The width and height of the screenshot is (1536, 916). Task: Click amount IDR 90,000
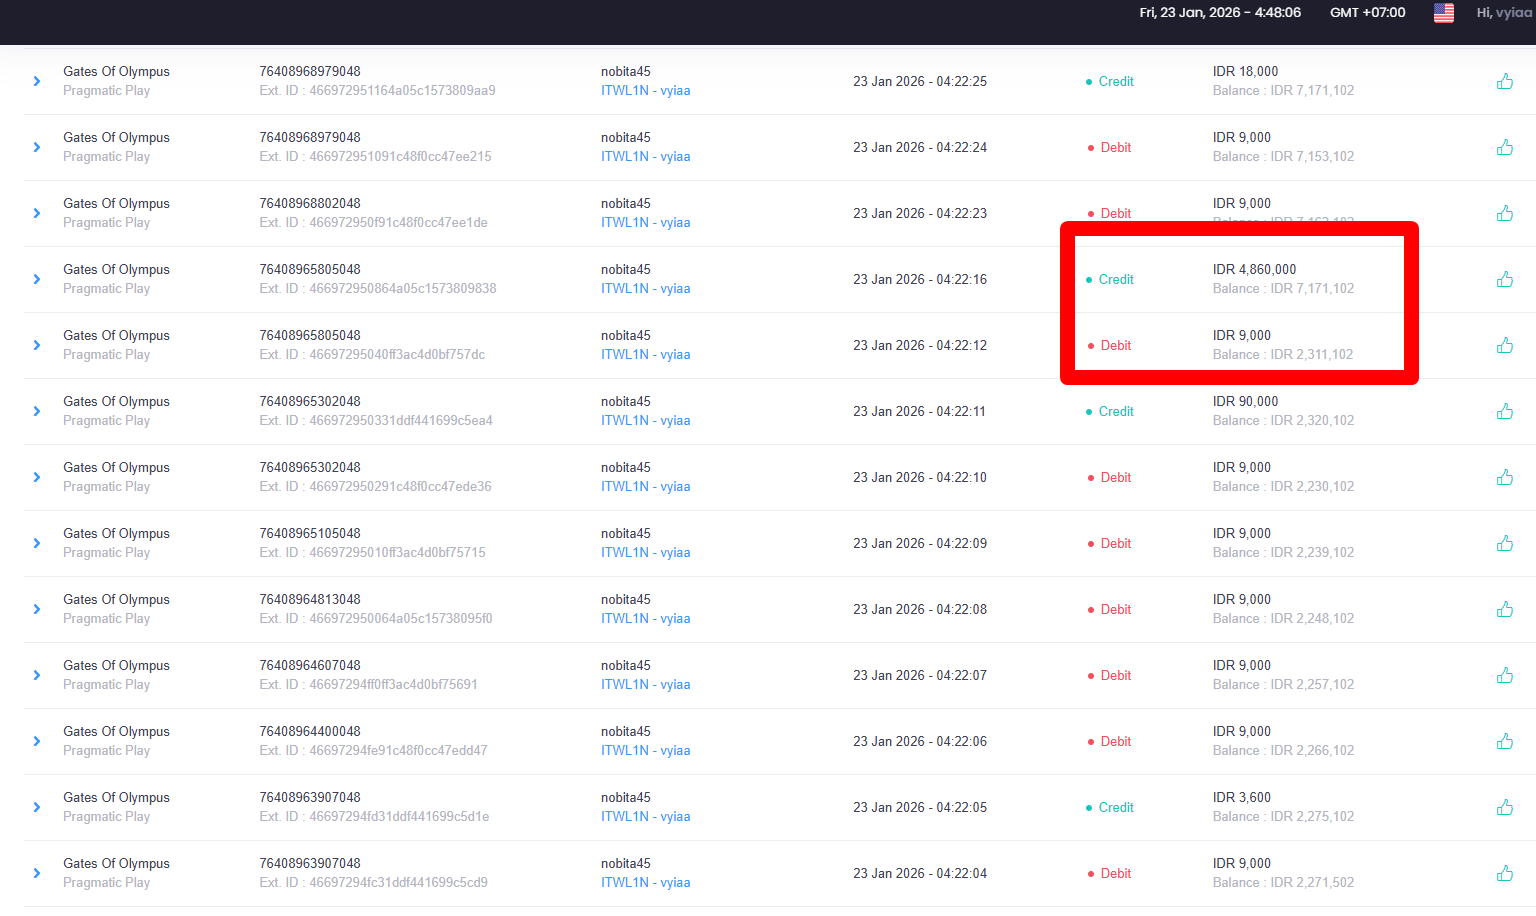[1245, 401]
